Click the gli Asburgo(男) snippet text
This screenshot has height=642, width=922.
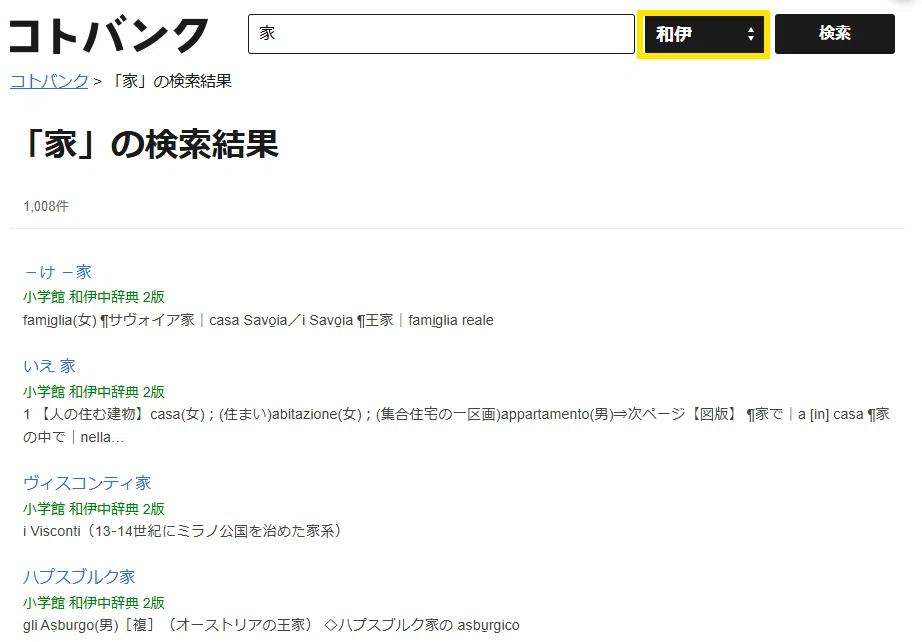pyautogui.click(x=271, y=625)
